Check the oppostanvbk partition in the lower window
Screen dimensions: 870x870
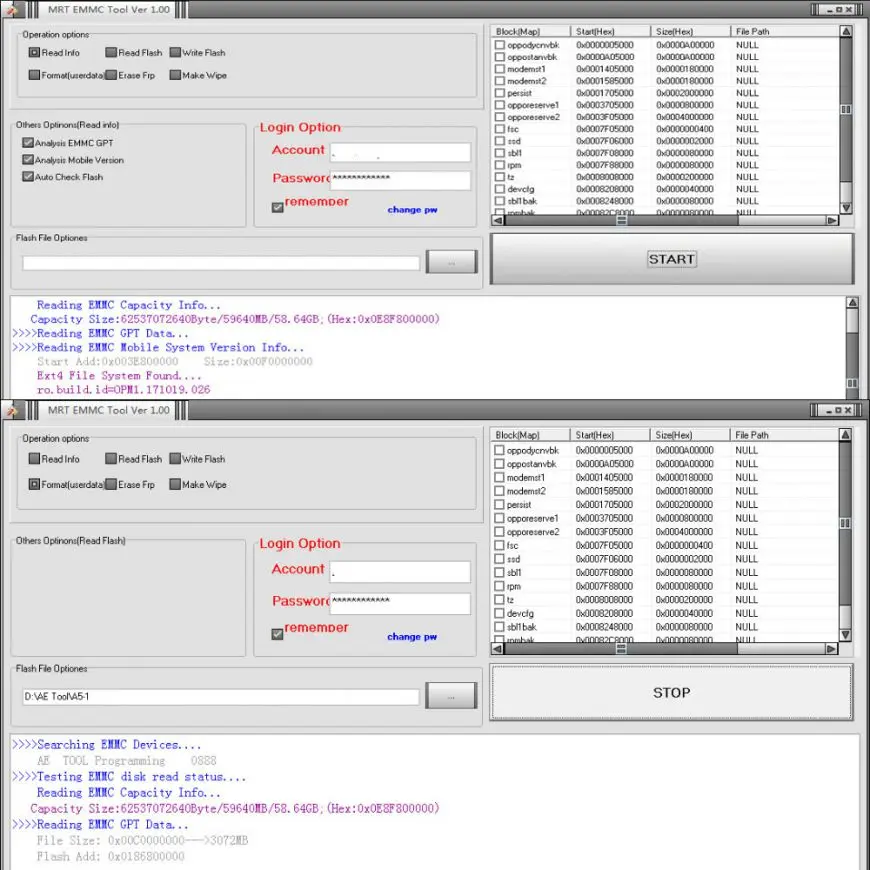[499, 464]
